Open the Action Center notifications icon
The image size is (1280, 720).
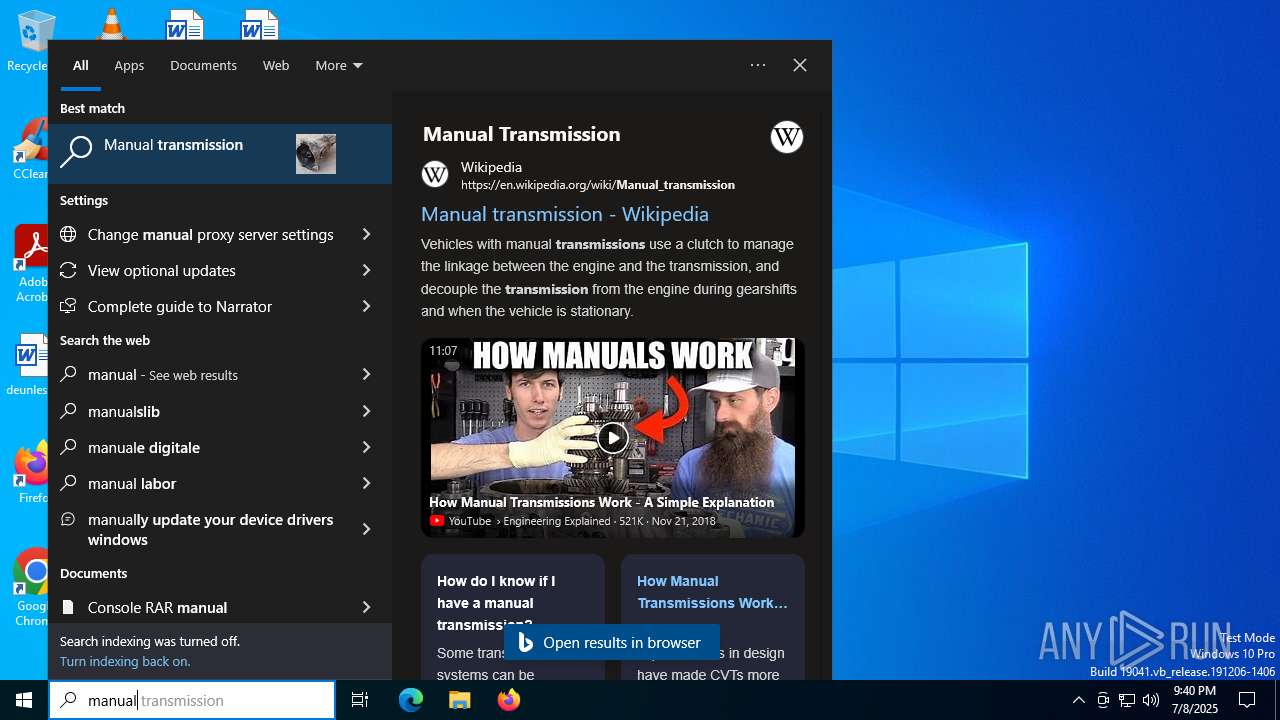coord(1247,700)
